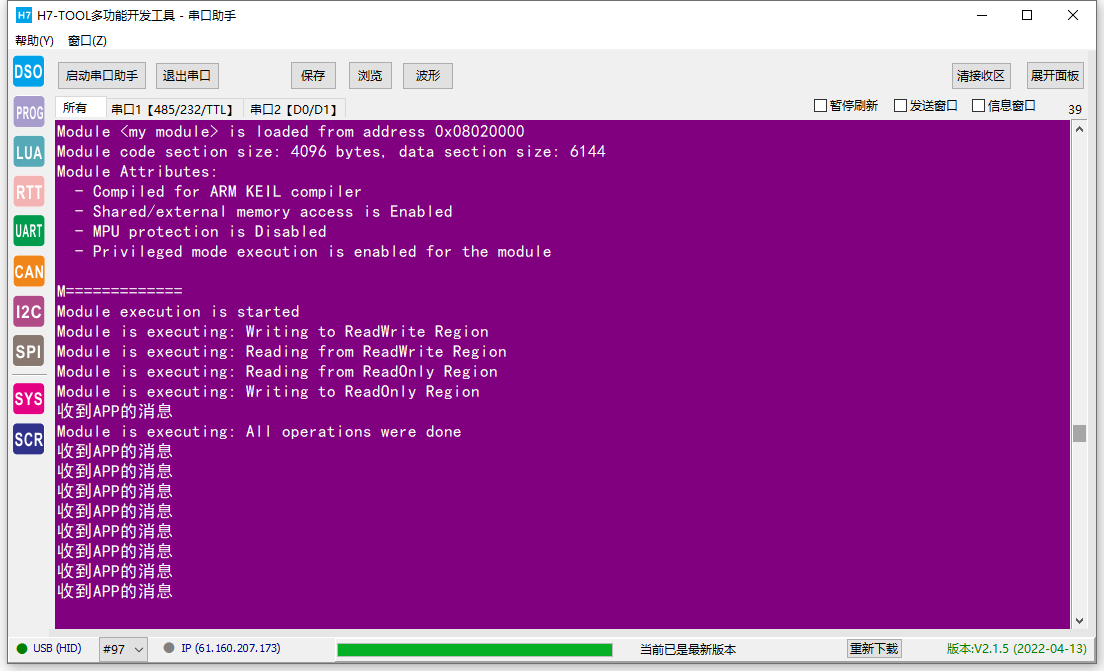Open the I2C tool
The width and height of the screenshot is (1104, 671).
(x=29, y=311)
